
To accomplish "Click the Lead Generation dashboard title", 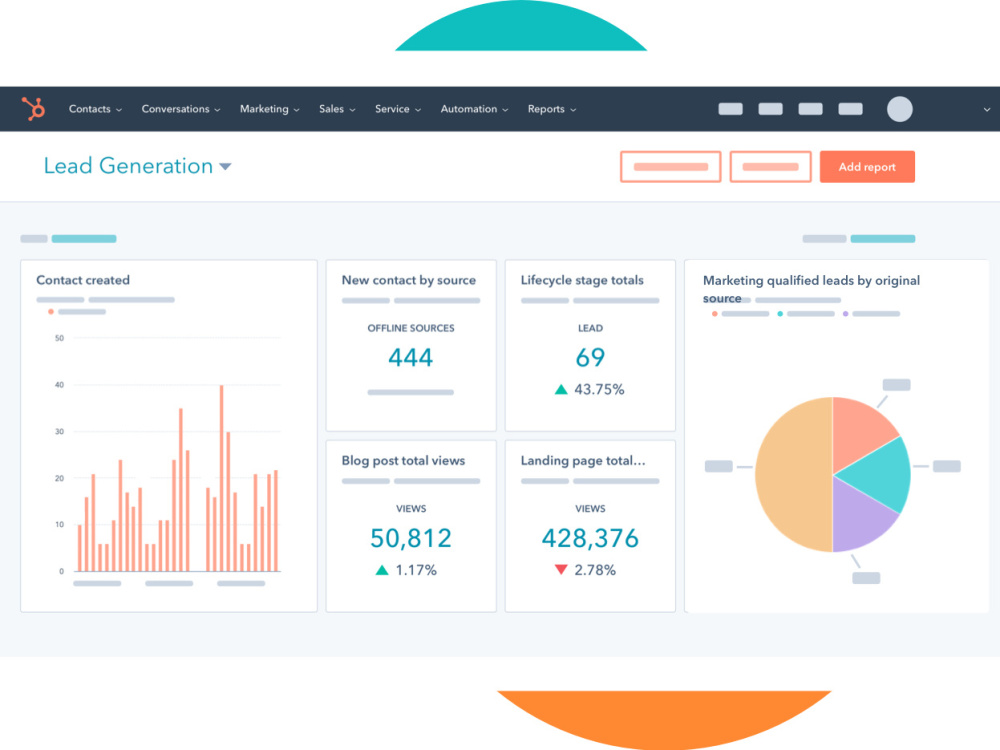I will pos(128,166).
